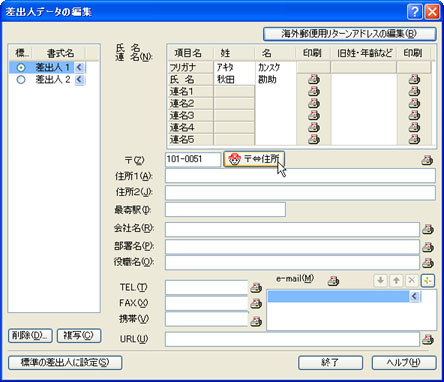This screenshot has height=382, width=444.
Task: Click 〒⇔住所 conversion button
Action: click(x=254, y=159)
